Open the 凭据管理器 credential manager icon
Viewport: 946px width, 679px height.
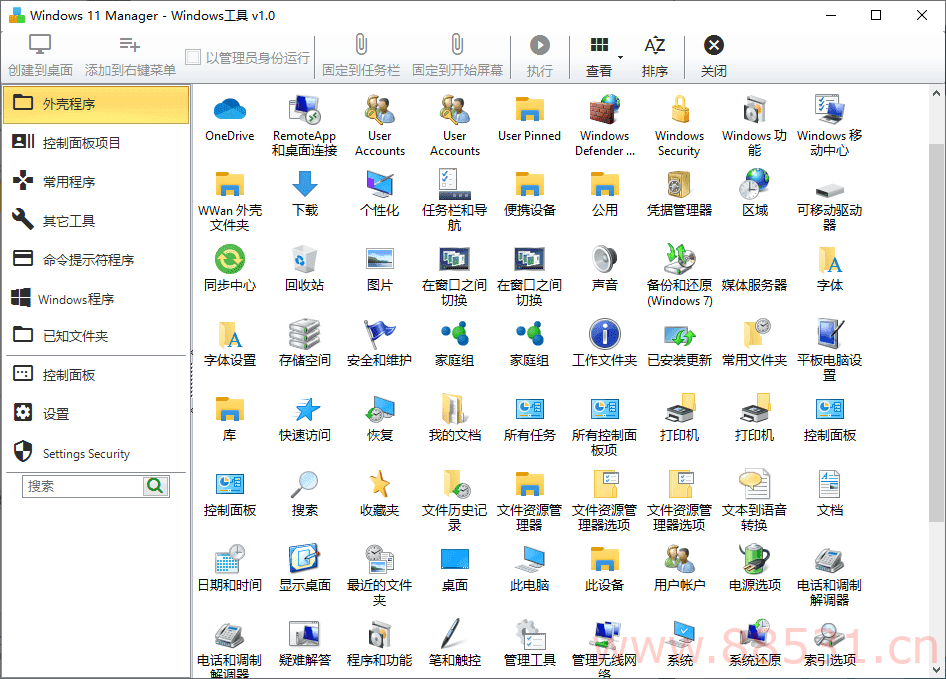tap(679, 185)
